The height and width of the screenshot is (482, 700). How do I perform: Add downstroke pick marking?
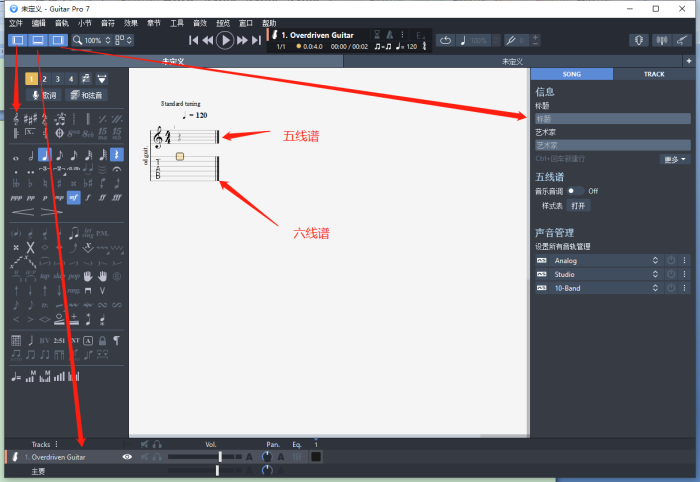88,291
